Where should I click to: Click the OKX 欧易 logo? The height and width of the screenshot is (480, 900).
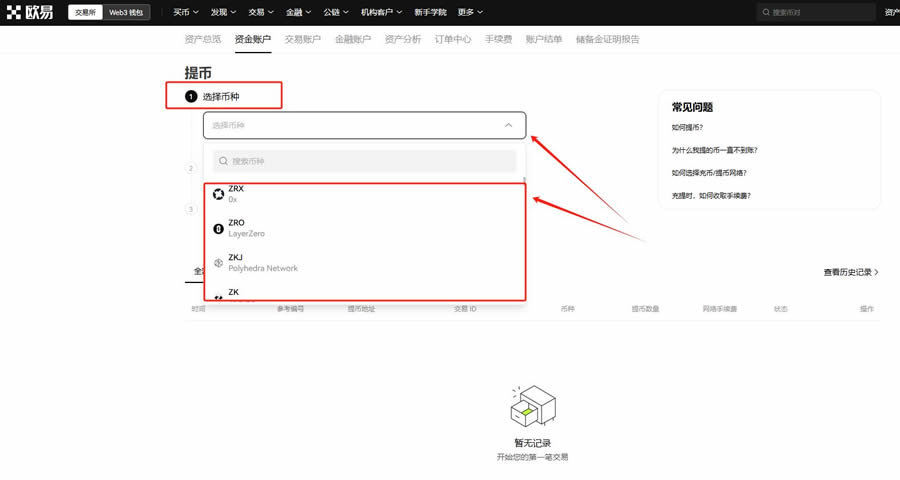32,12
